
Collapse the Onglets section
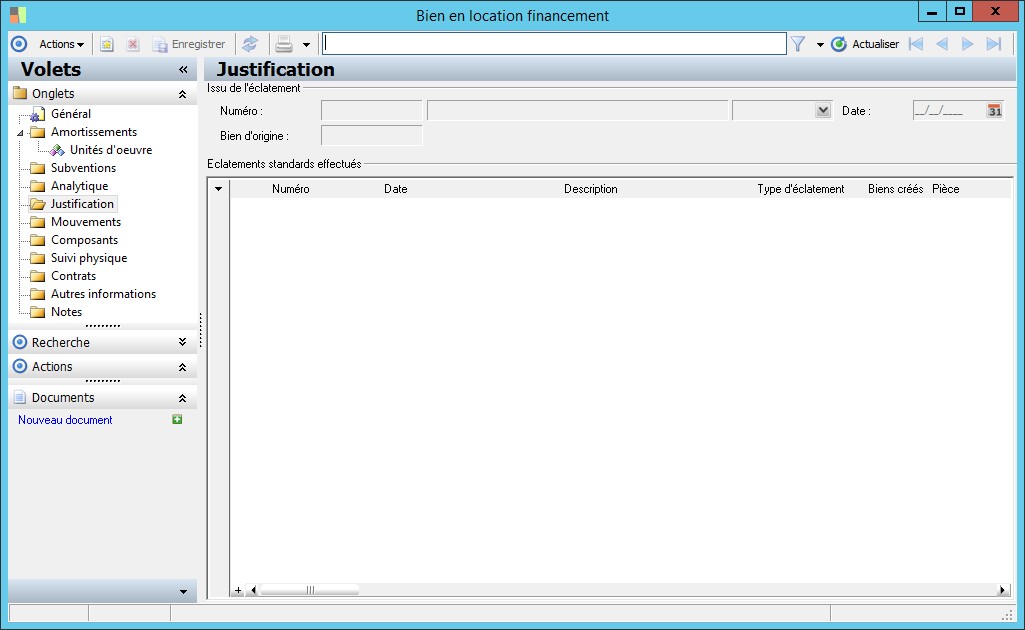[x=182, y=94]
